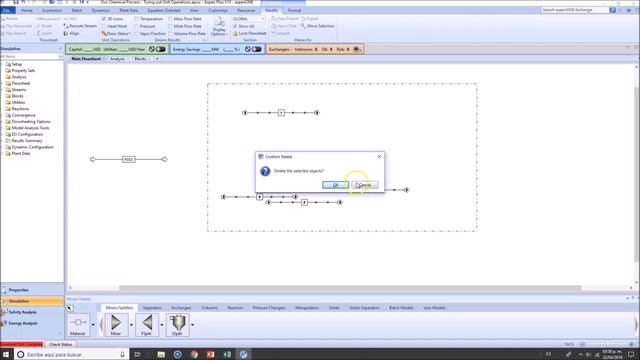Enable the Vapor Fraction checkbox
640x360 pixels.
tap(136, 33)
